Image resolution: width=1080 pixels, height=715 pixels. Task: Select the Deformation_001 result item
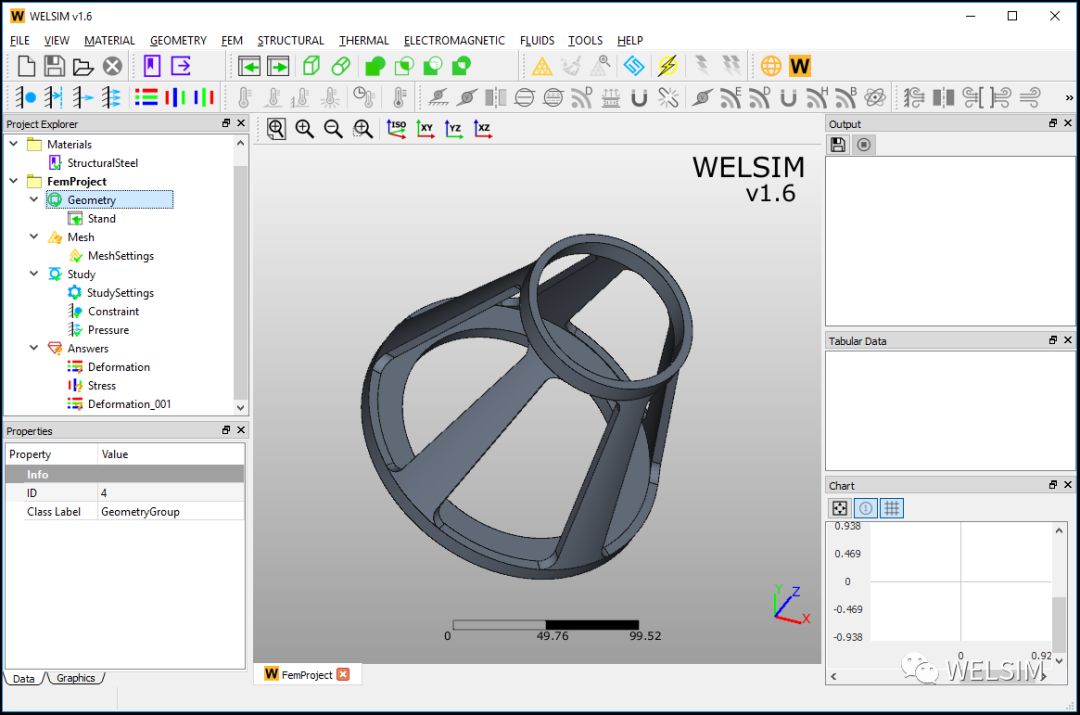(x=129, y=404)
